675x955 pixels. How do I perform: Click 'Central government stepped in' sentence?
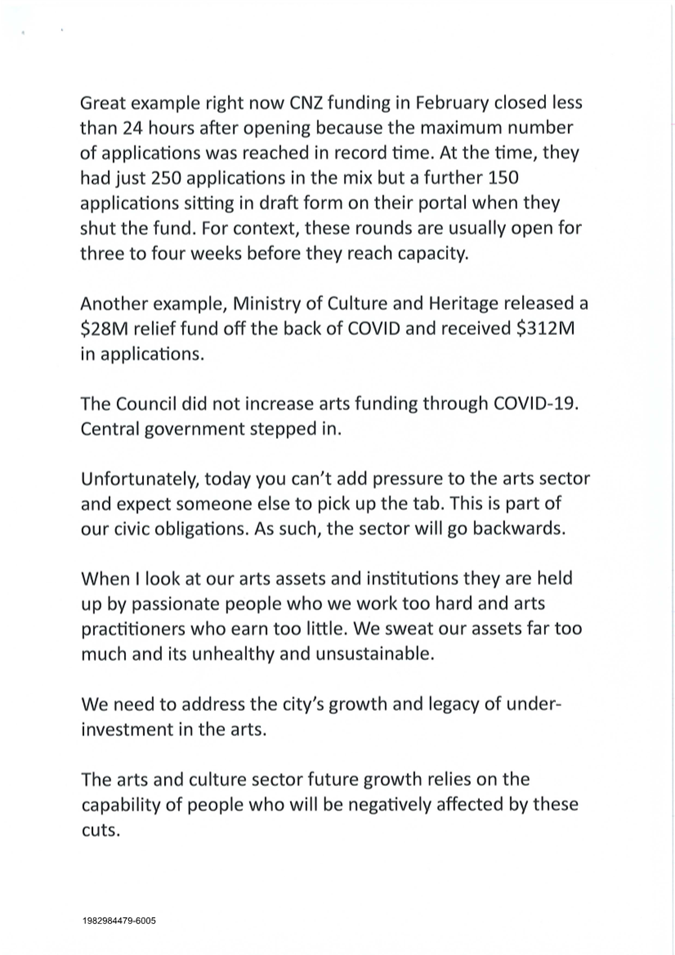coord(211,429)
